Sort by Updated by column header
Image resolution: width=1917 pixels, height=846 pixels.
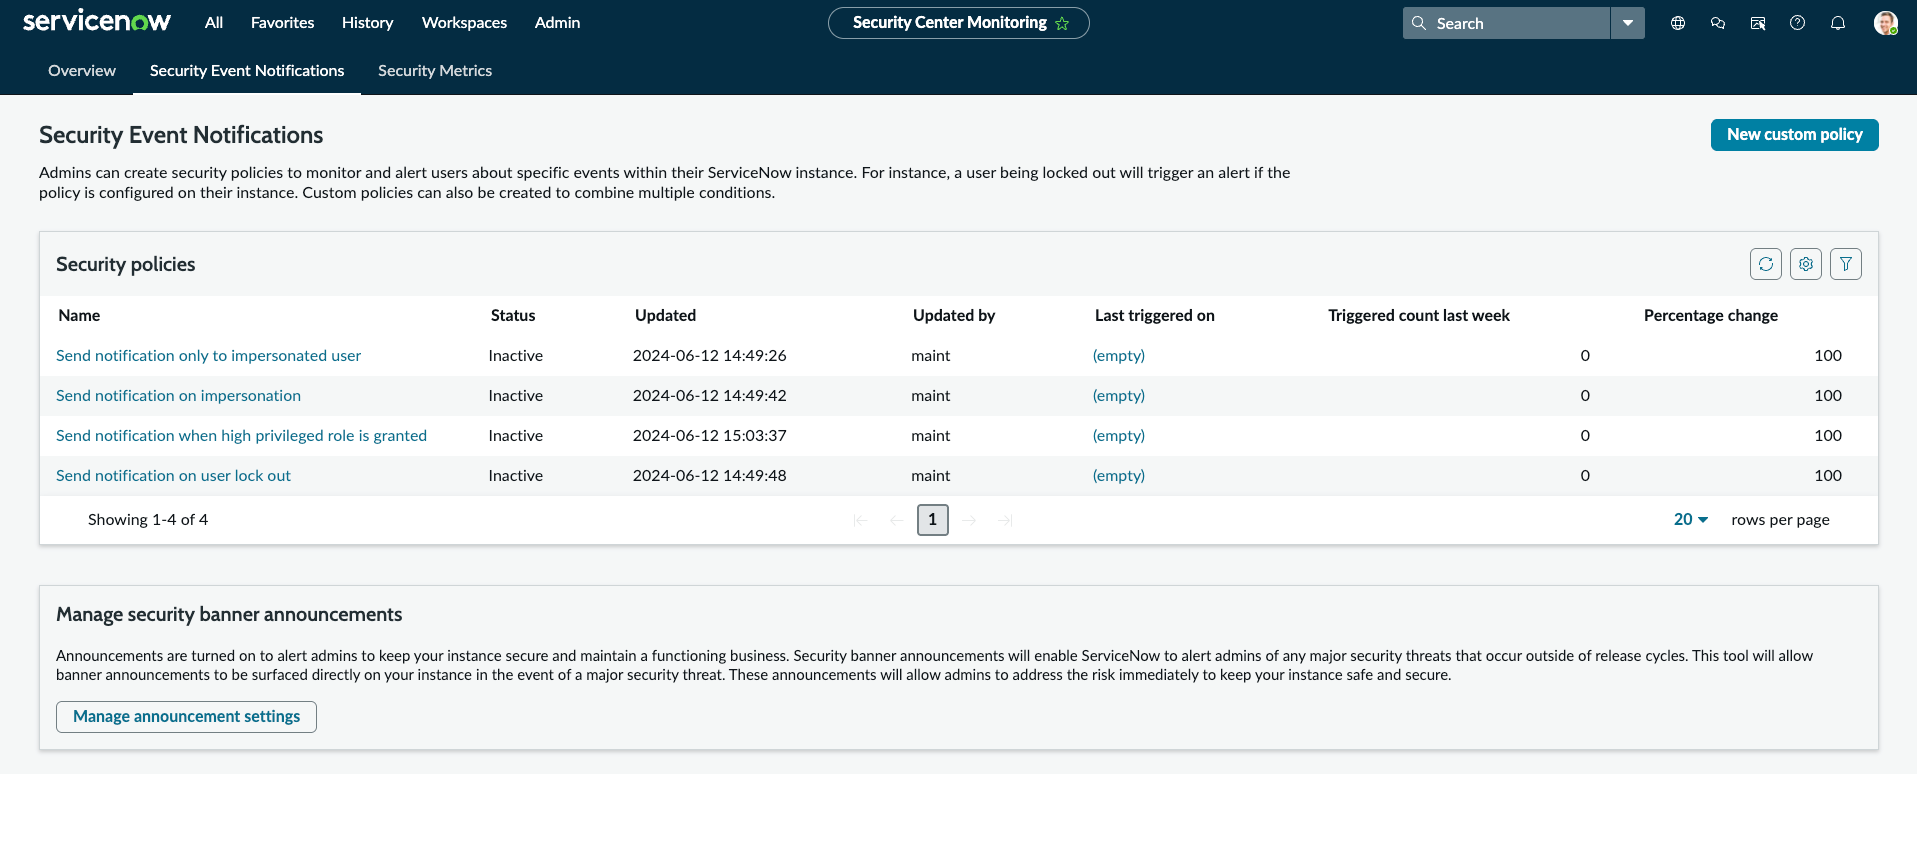tap(954, 316)
